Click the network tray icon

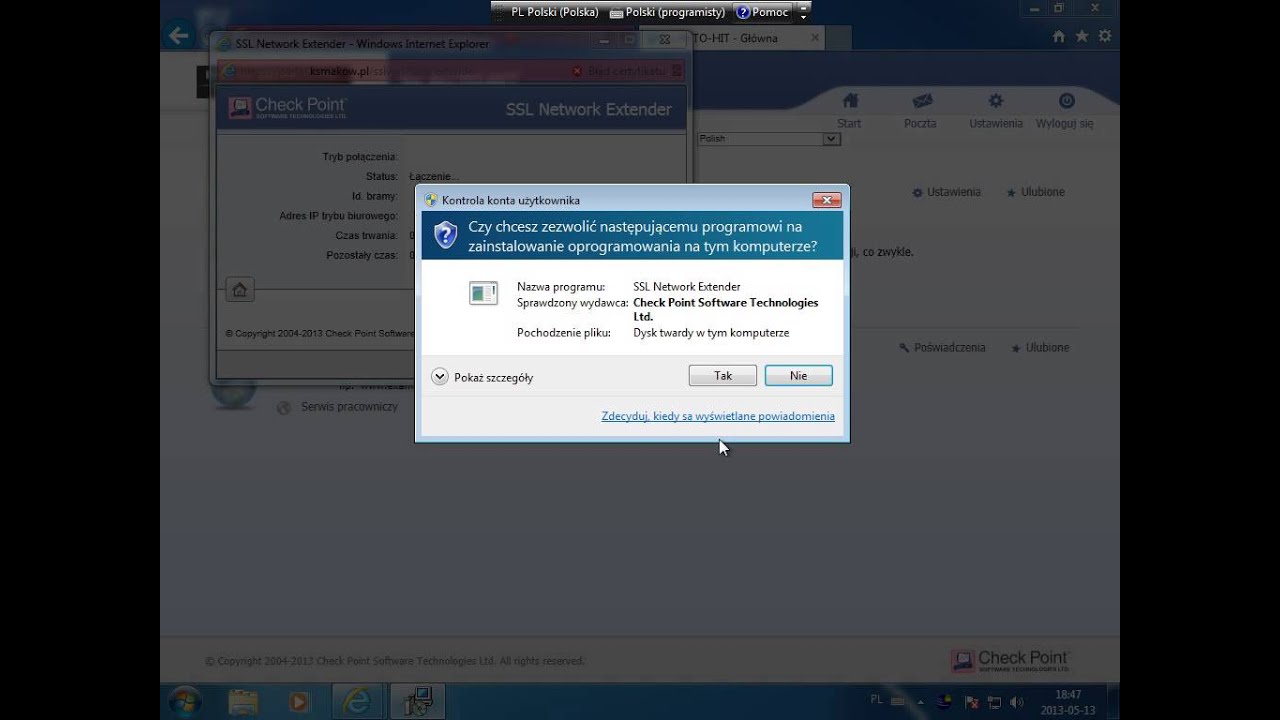click(995, 703)
